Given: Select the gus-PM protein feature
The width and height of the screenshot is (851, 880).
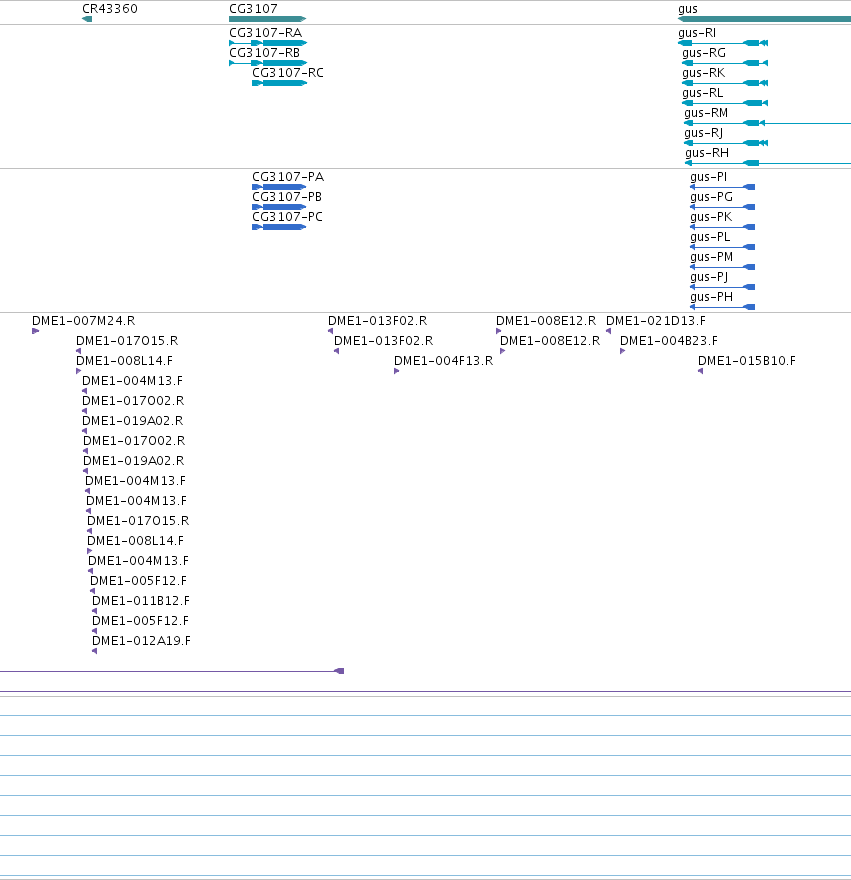Looking at the screenshot, I should pyautogui.click(x=722, y=267).
